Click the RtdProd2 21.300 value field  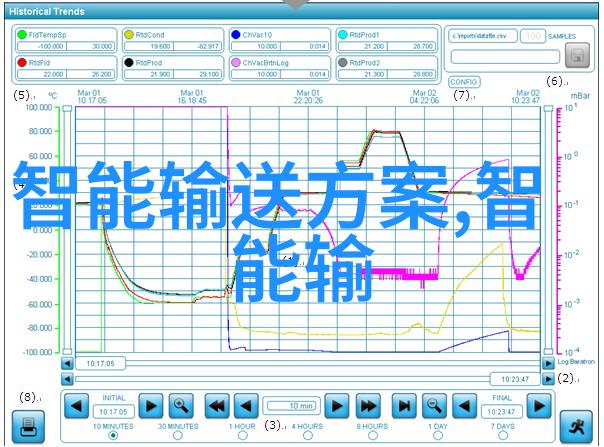pos(363,74)
